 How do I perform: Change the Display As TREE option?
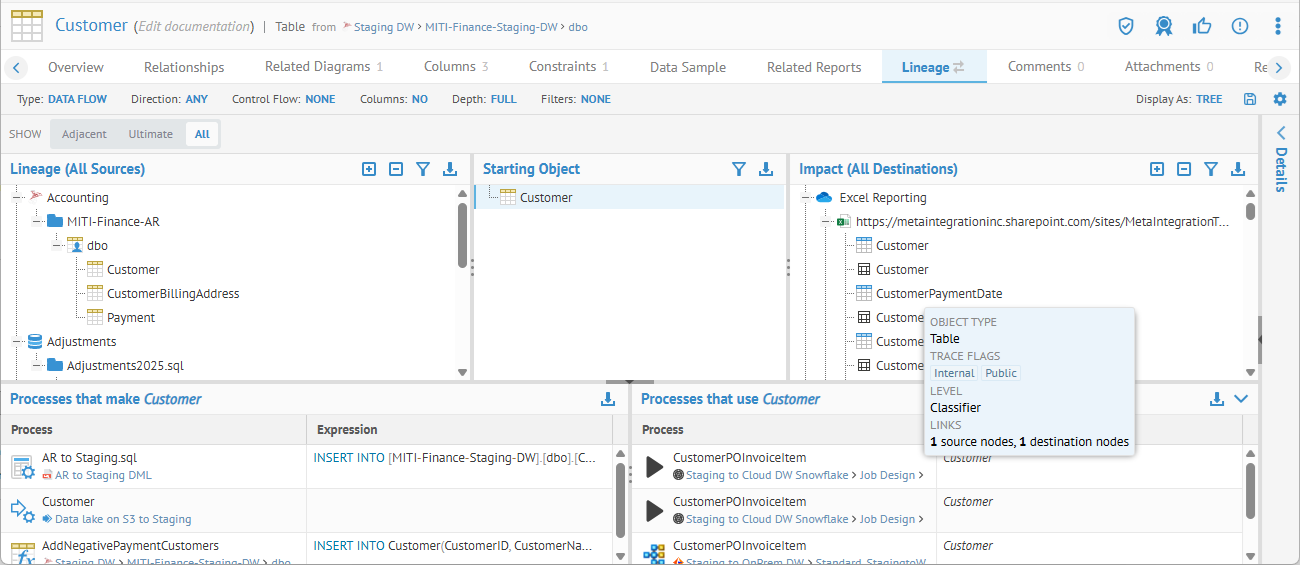1208,99
